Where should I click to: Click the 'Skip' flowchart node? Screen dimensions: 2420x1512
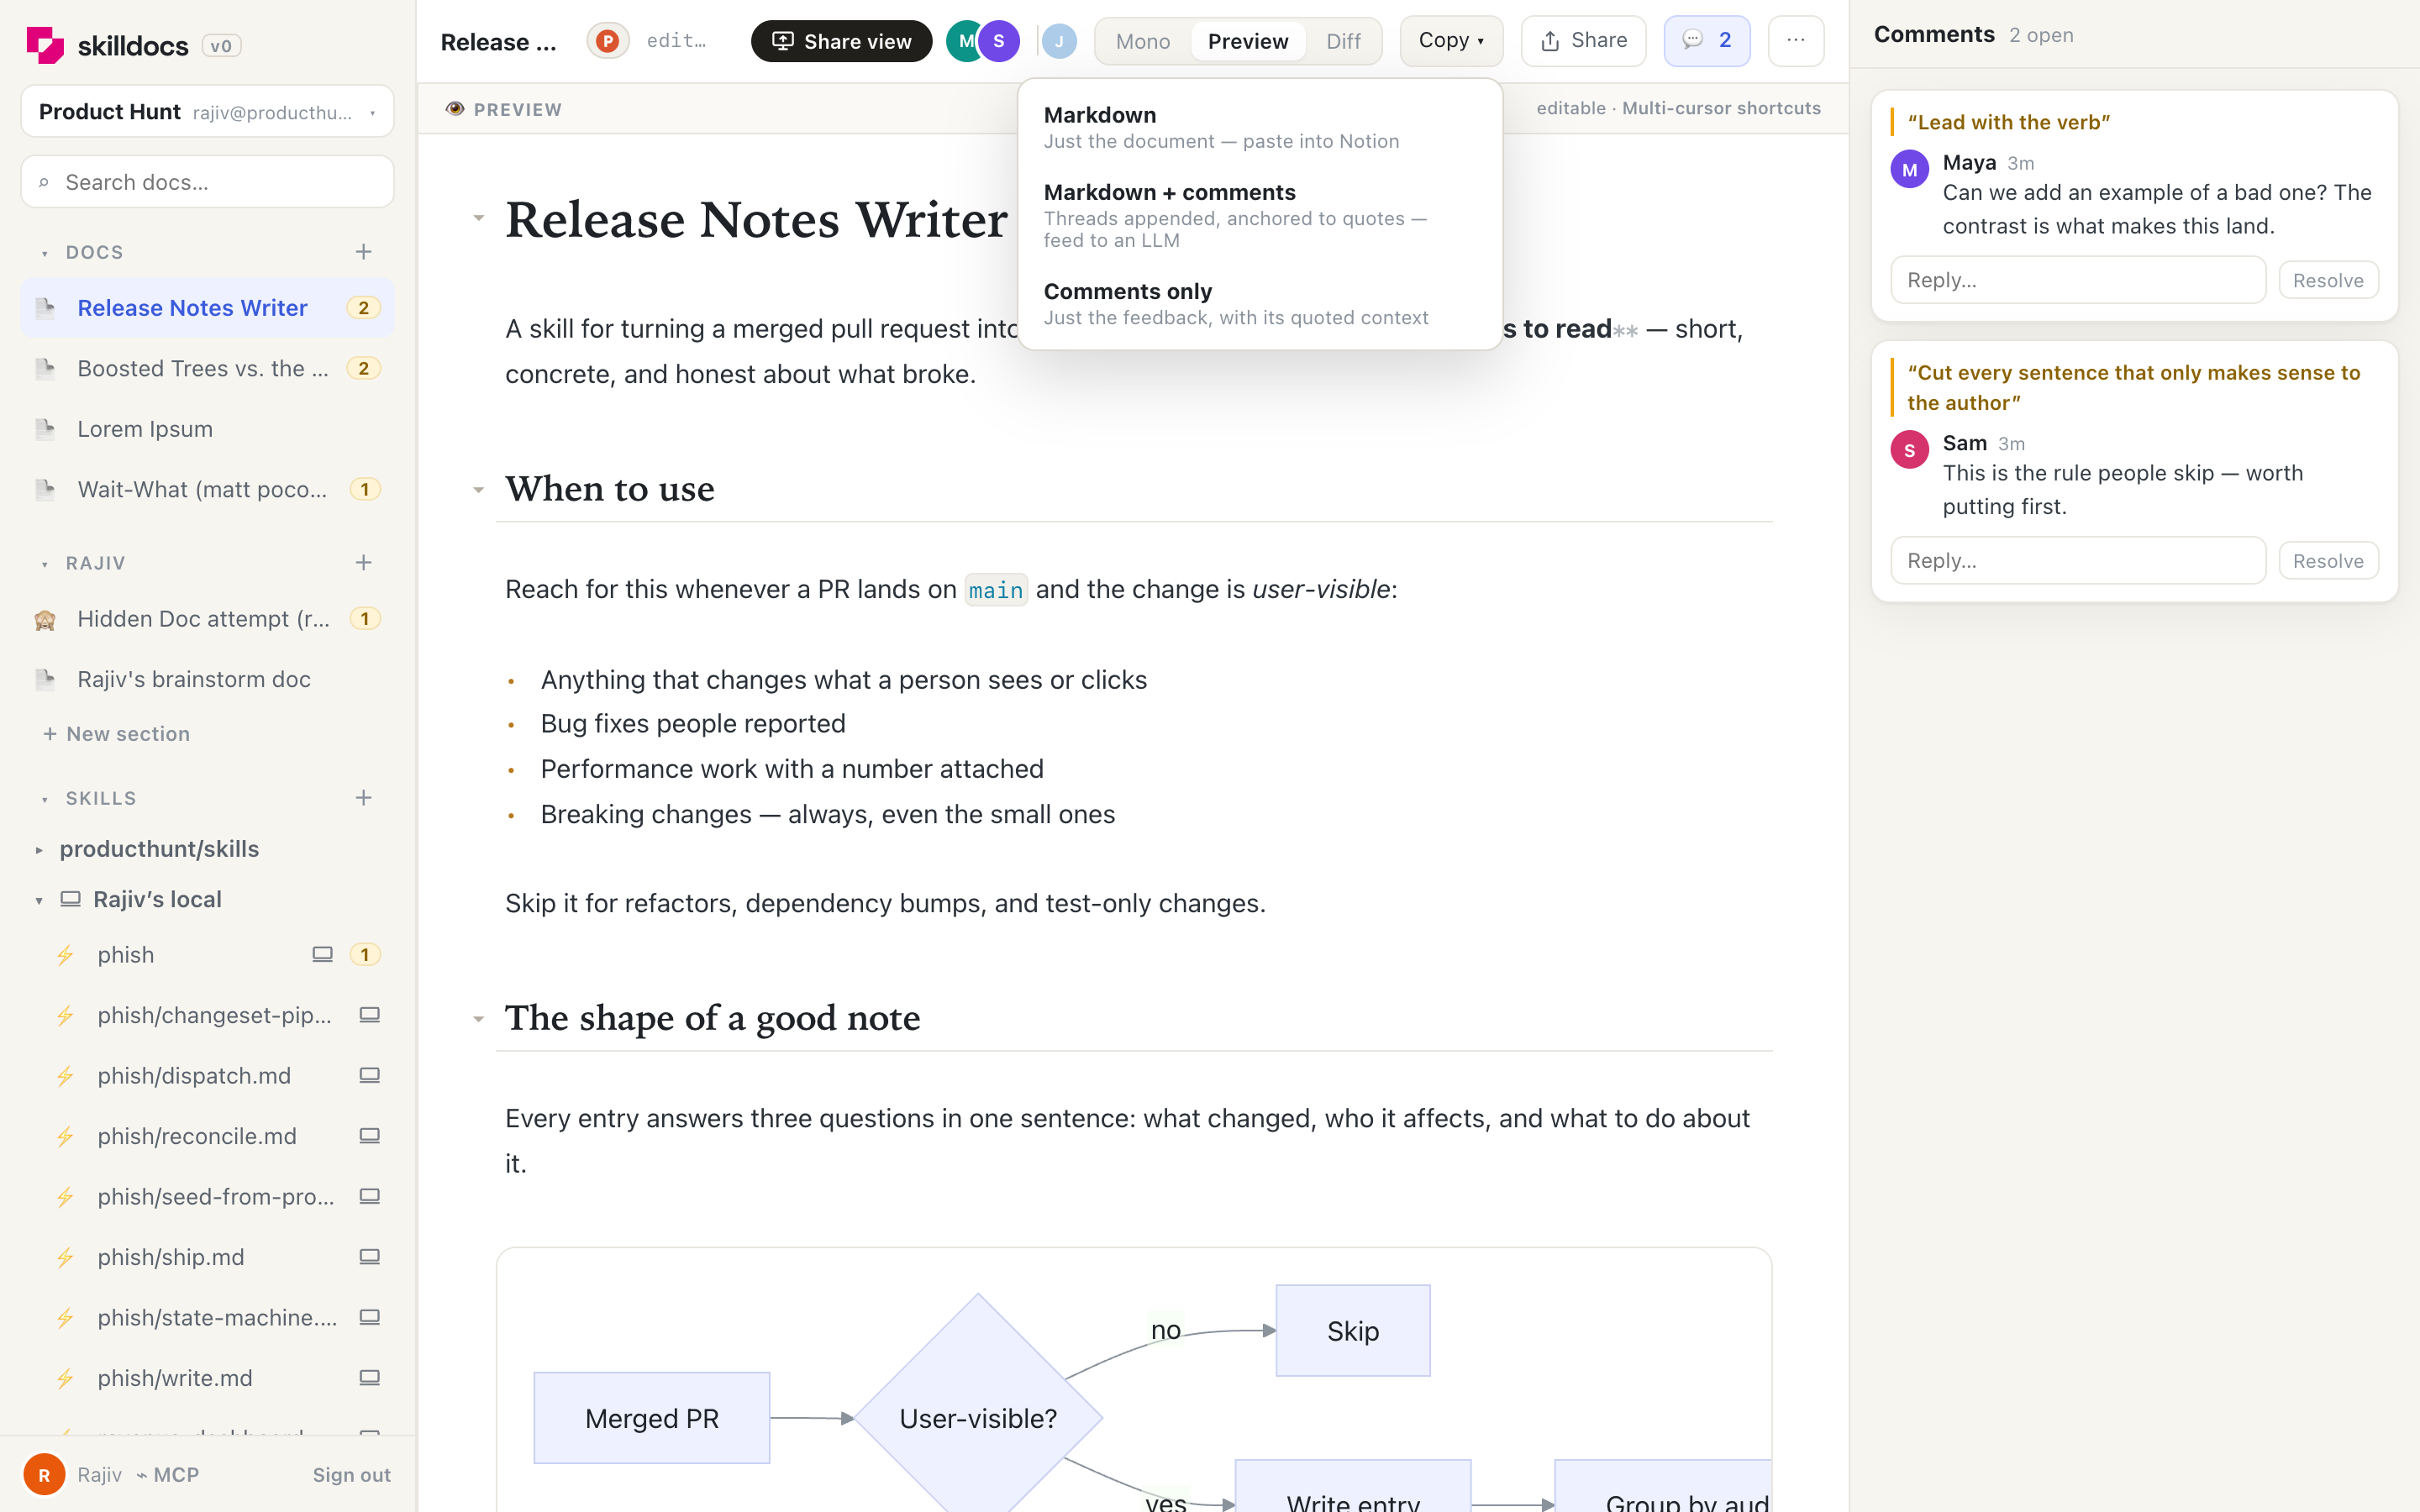click(1352, 1331)
